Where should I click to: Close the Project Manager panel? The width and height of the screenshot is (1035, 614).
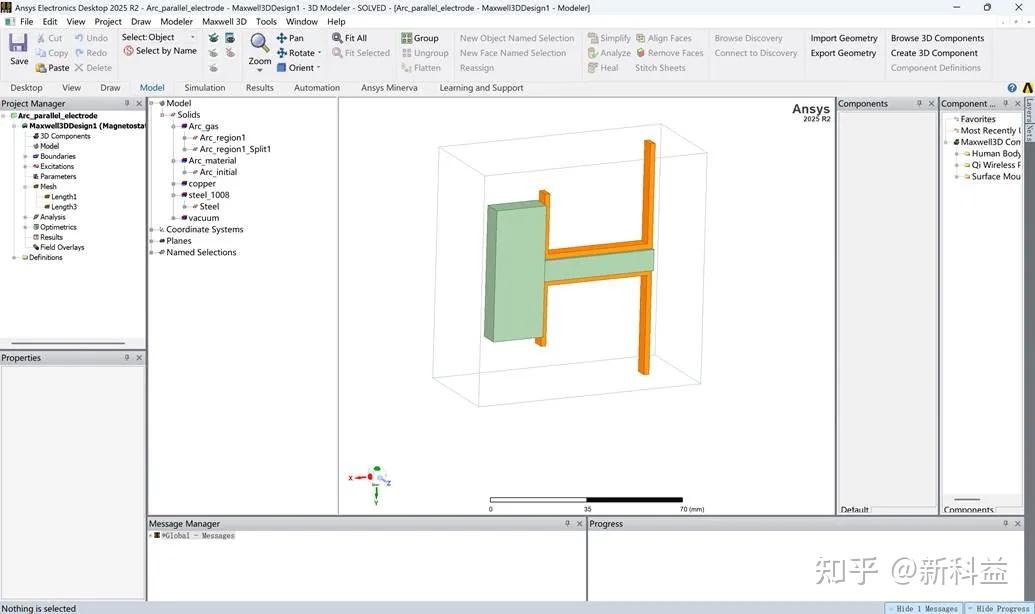139,104
